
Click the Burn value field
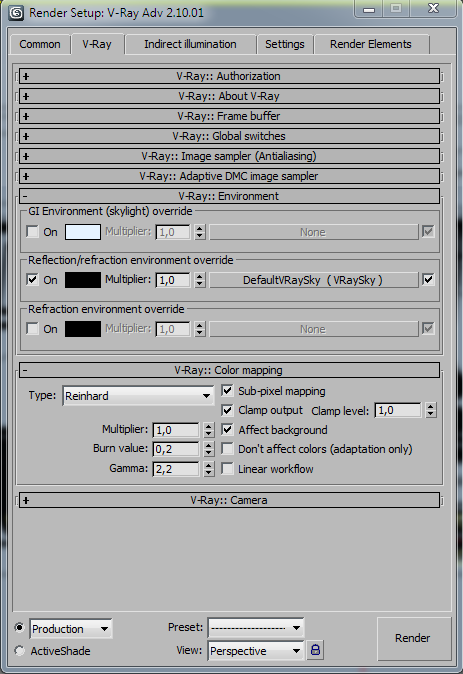tap(176, 449)
